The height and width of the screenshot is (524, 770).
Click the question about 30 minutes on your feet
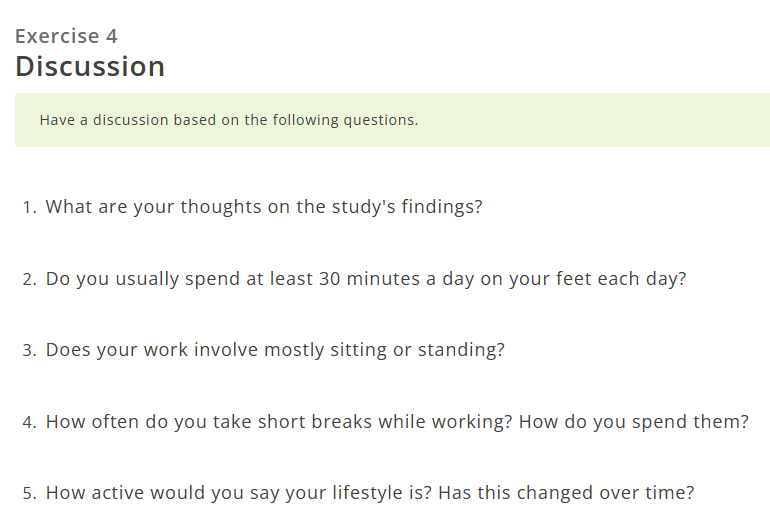click(x=366, y=279)
